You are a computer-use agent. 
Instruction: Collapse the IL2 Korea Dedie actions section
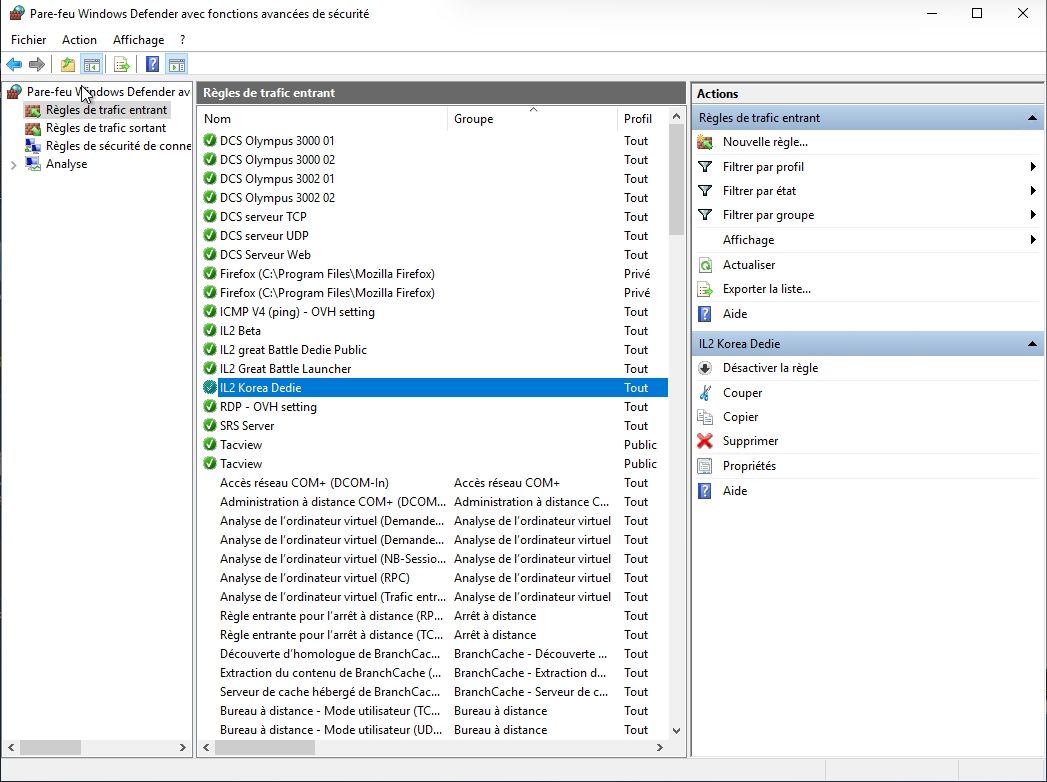pos(1032,344)
